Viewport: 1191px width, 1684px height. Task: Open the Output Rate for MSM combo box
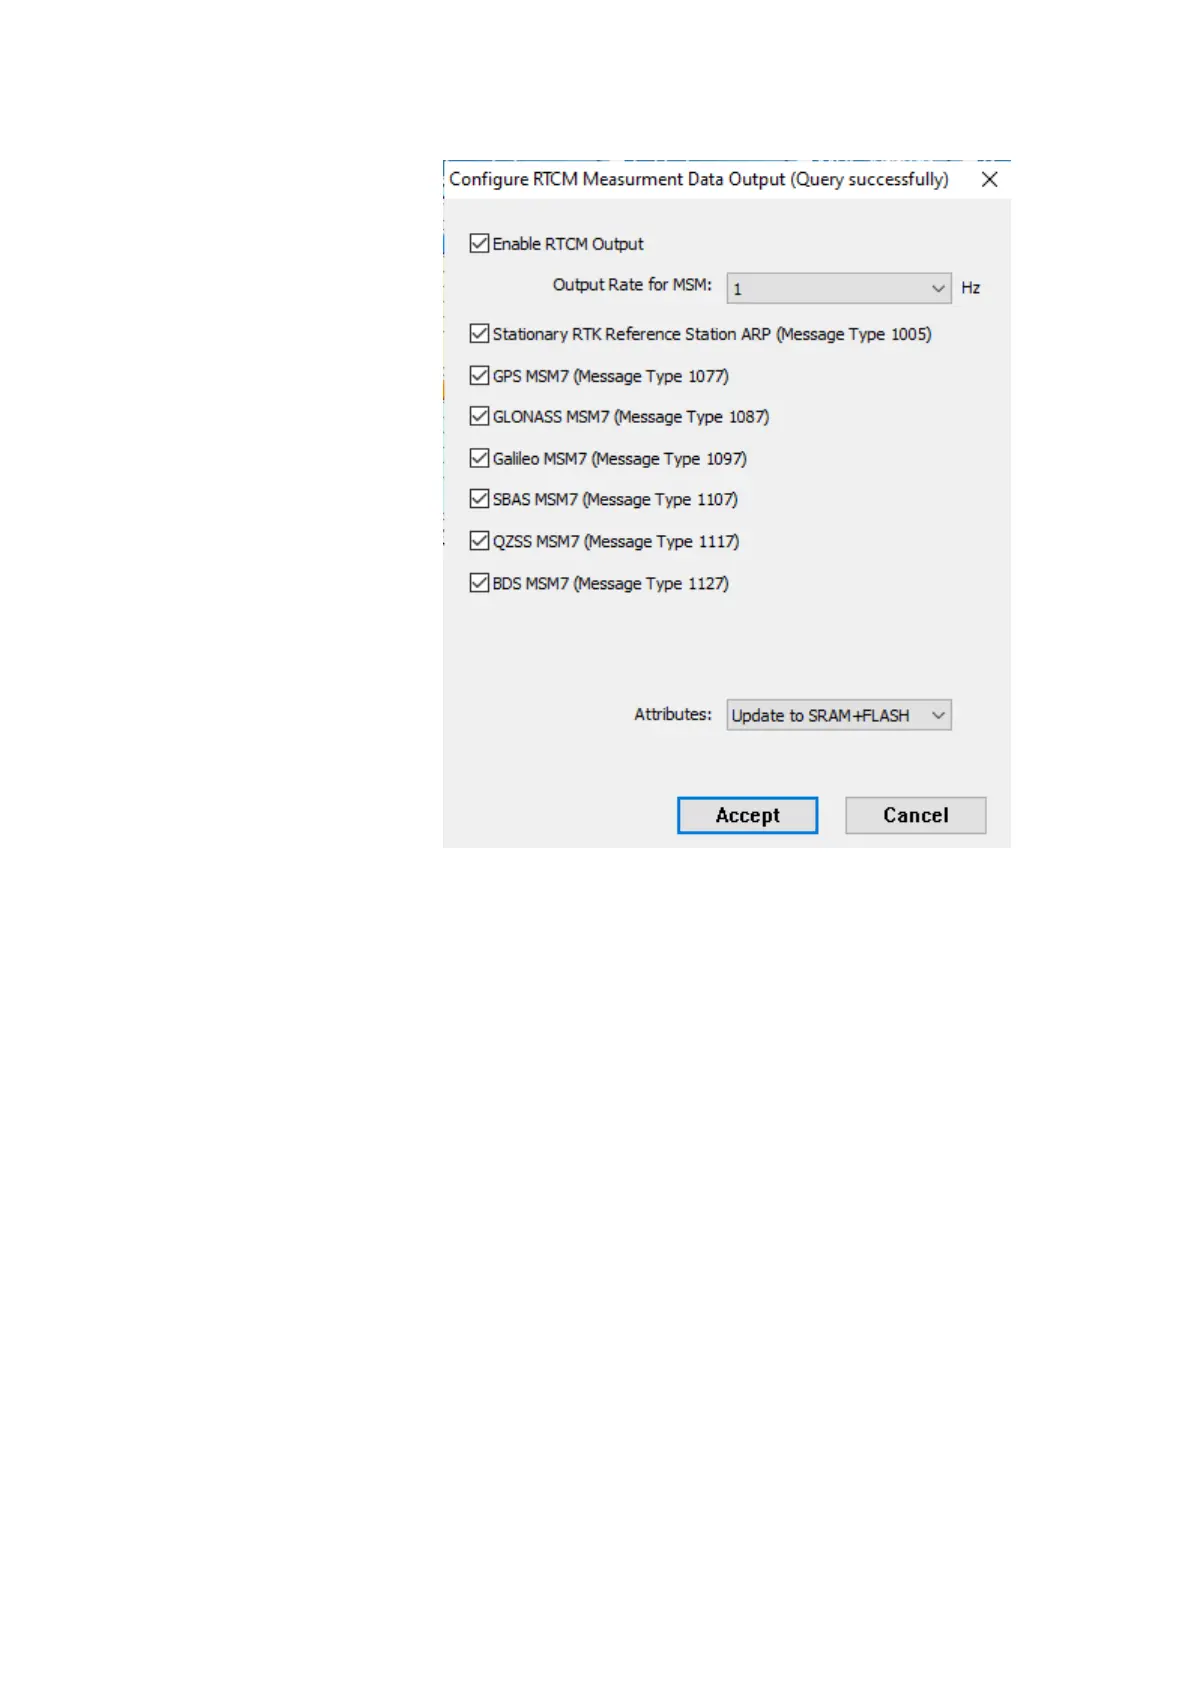click(x=838, y=288)
